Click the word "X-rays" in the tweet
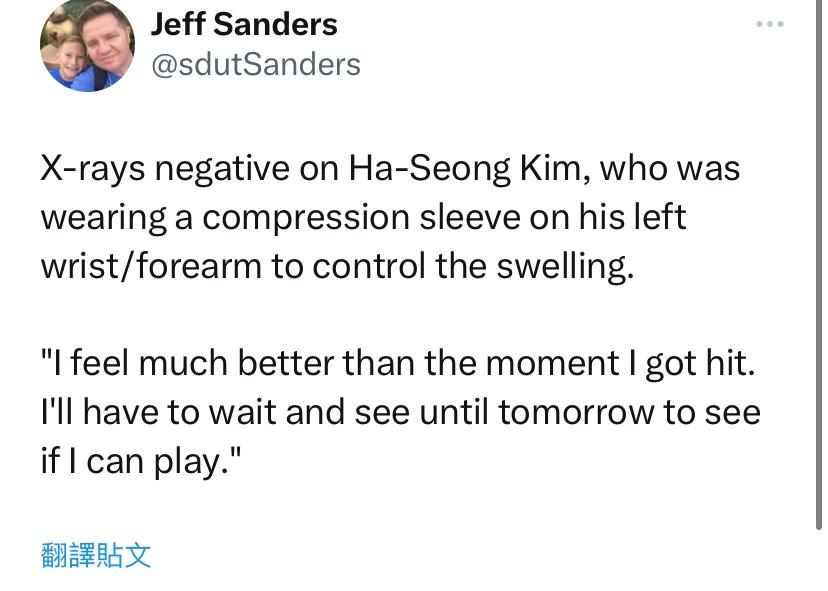The height and width of the screenshot is (591, 828). [x=92, y=169]
